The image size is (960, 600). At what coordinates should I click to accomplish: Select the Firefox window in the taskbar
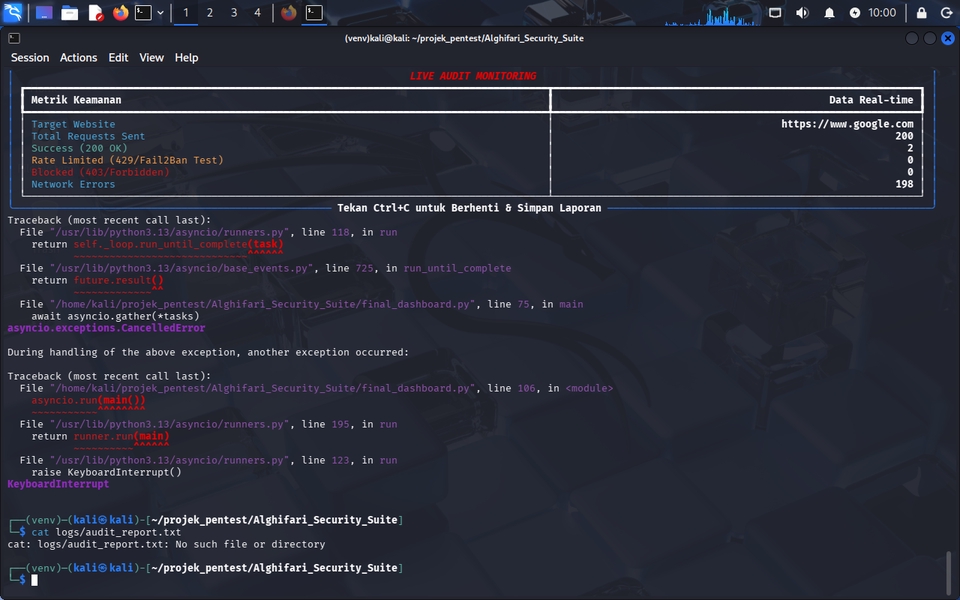[288, 12]
